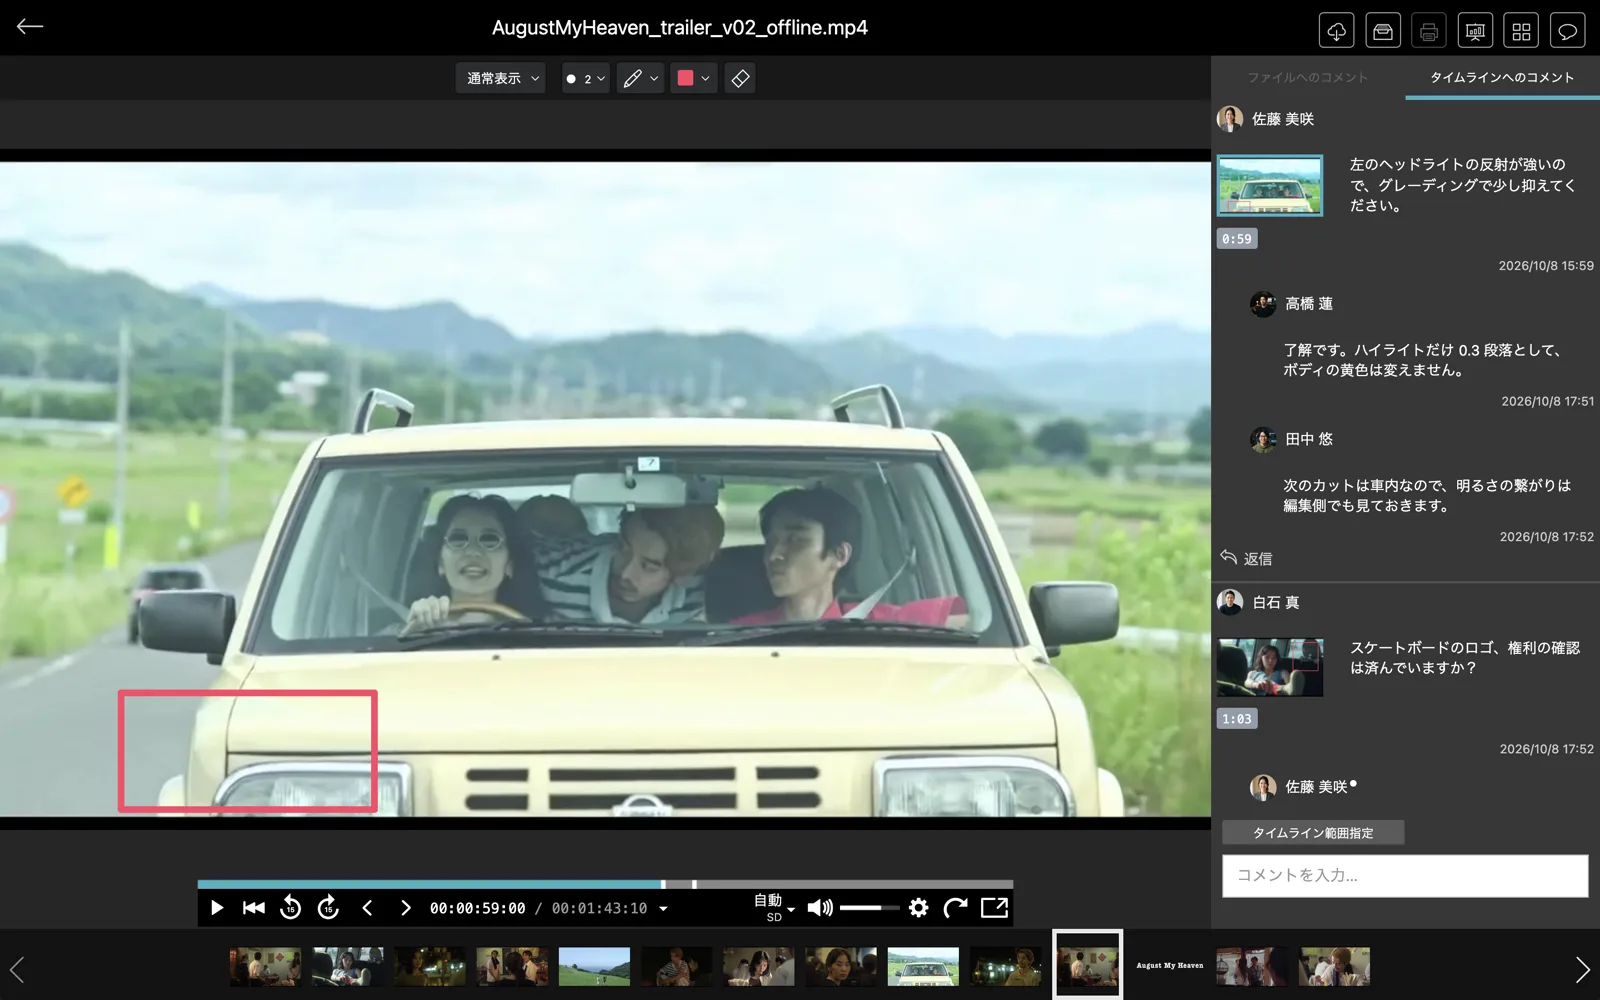The height and width of the screenshot is (1000, 1600).
Task: Switch to grid view icon
Action: (1521, 31)
